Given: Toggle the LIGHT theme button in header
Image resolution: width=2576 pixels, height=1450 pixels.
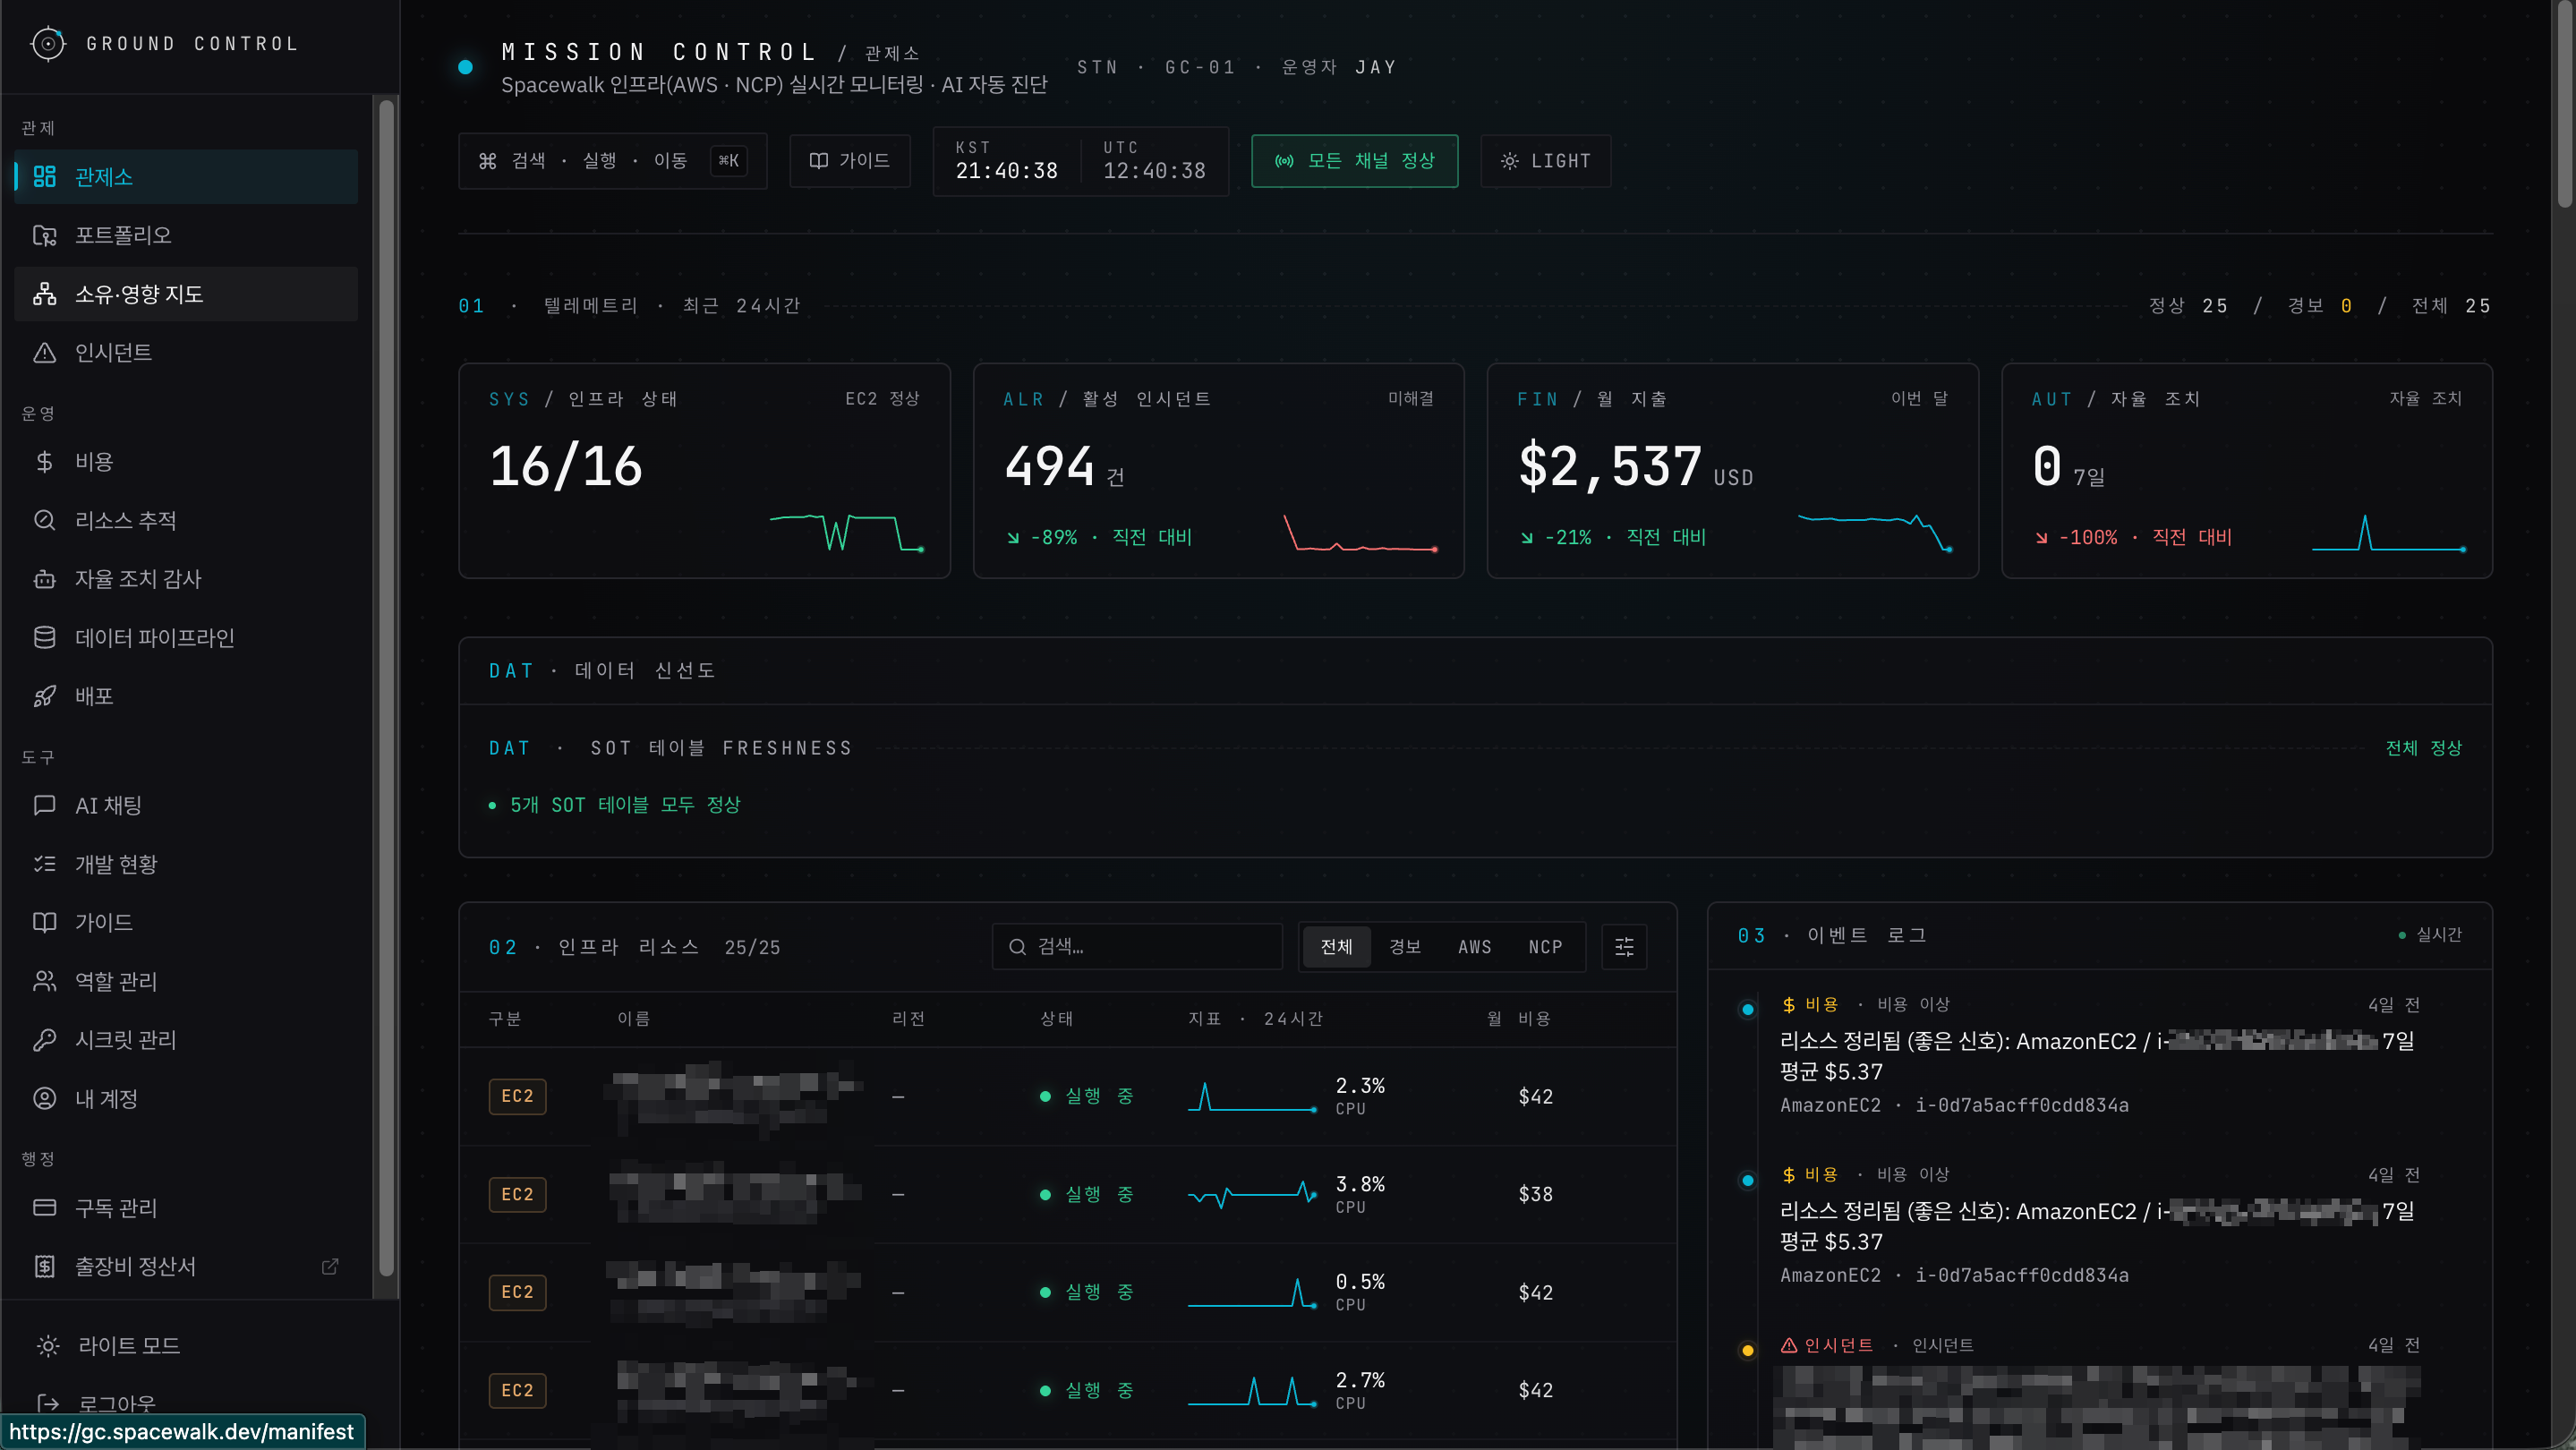Looking at the screenshot, I should click(x=1545, y=161).
